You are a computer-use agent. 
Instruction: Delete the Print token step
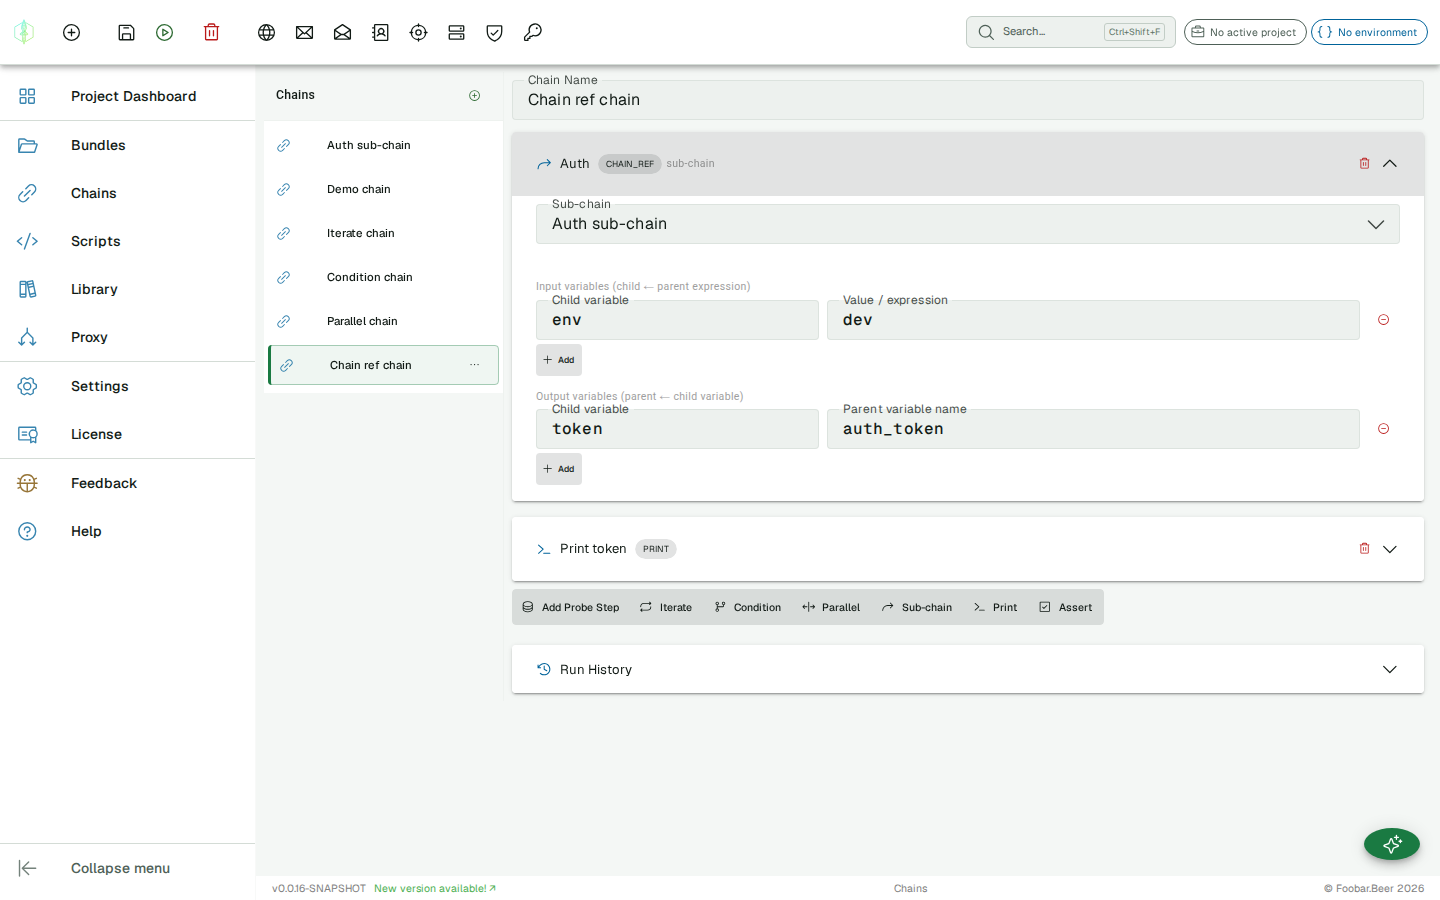point(1364,548)
